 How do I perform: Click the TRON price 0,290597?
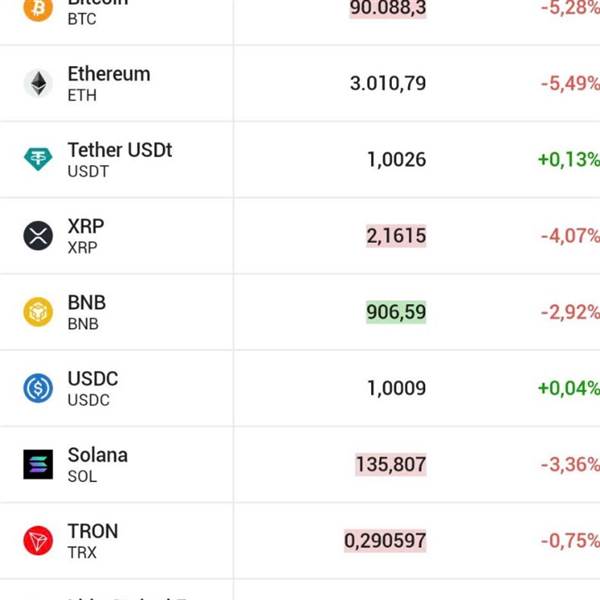click(385, 541)
